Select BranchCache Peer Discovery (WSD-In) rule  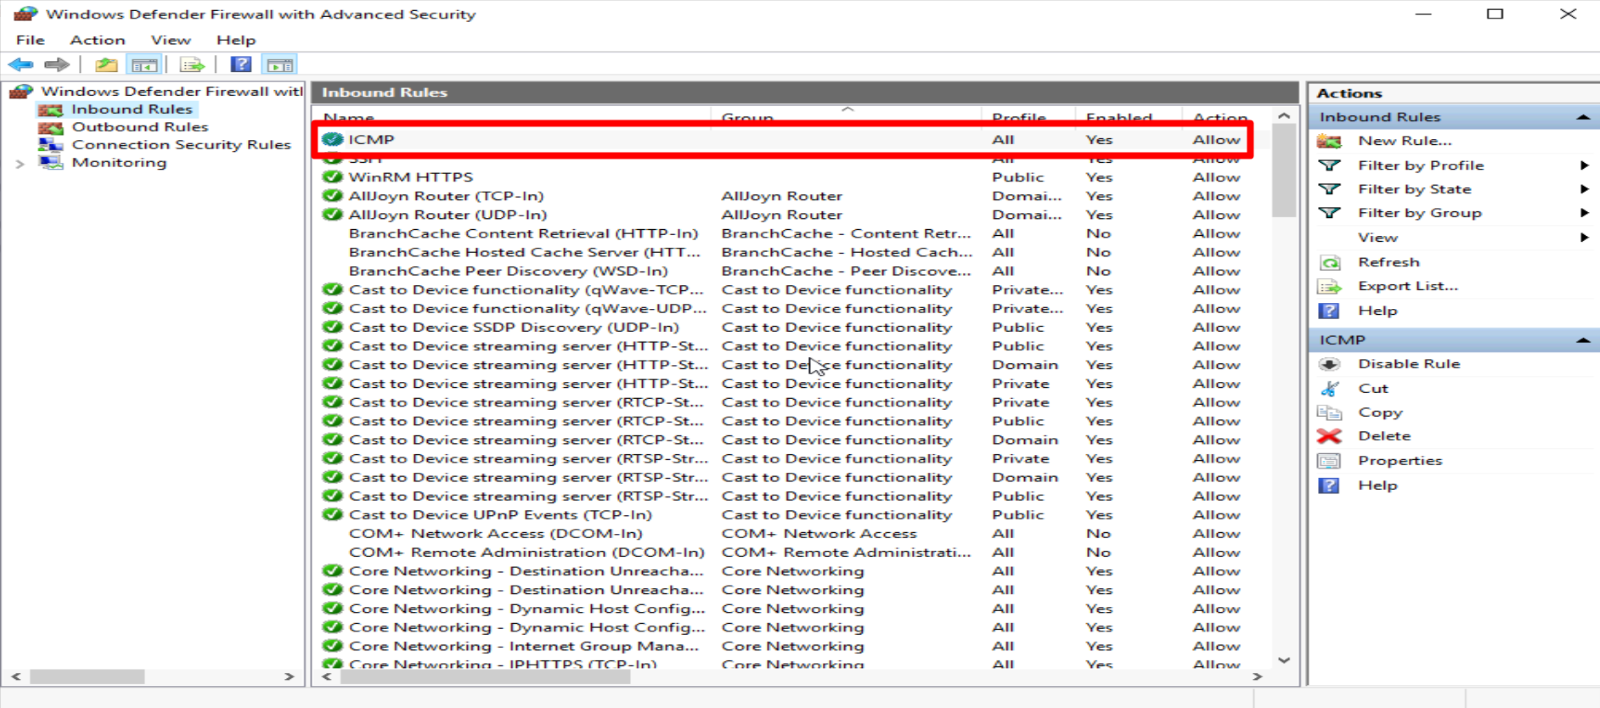point(508,271)
